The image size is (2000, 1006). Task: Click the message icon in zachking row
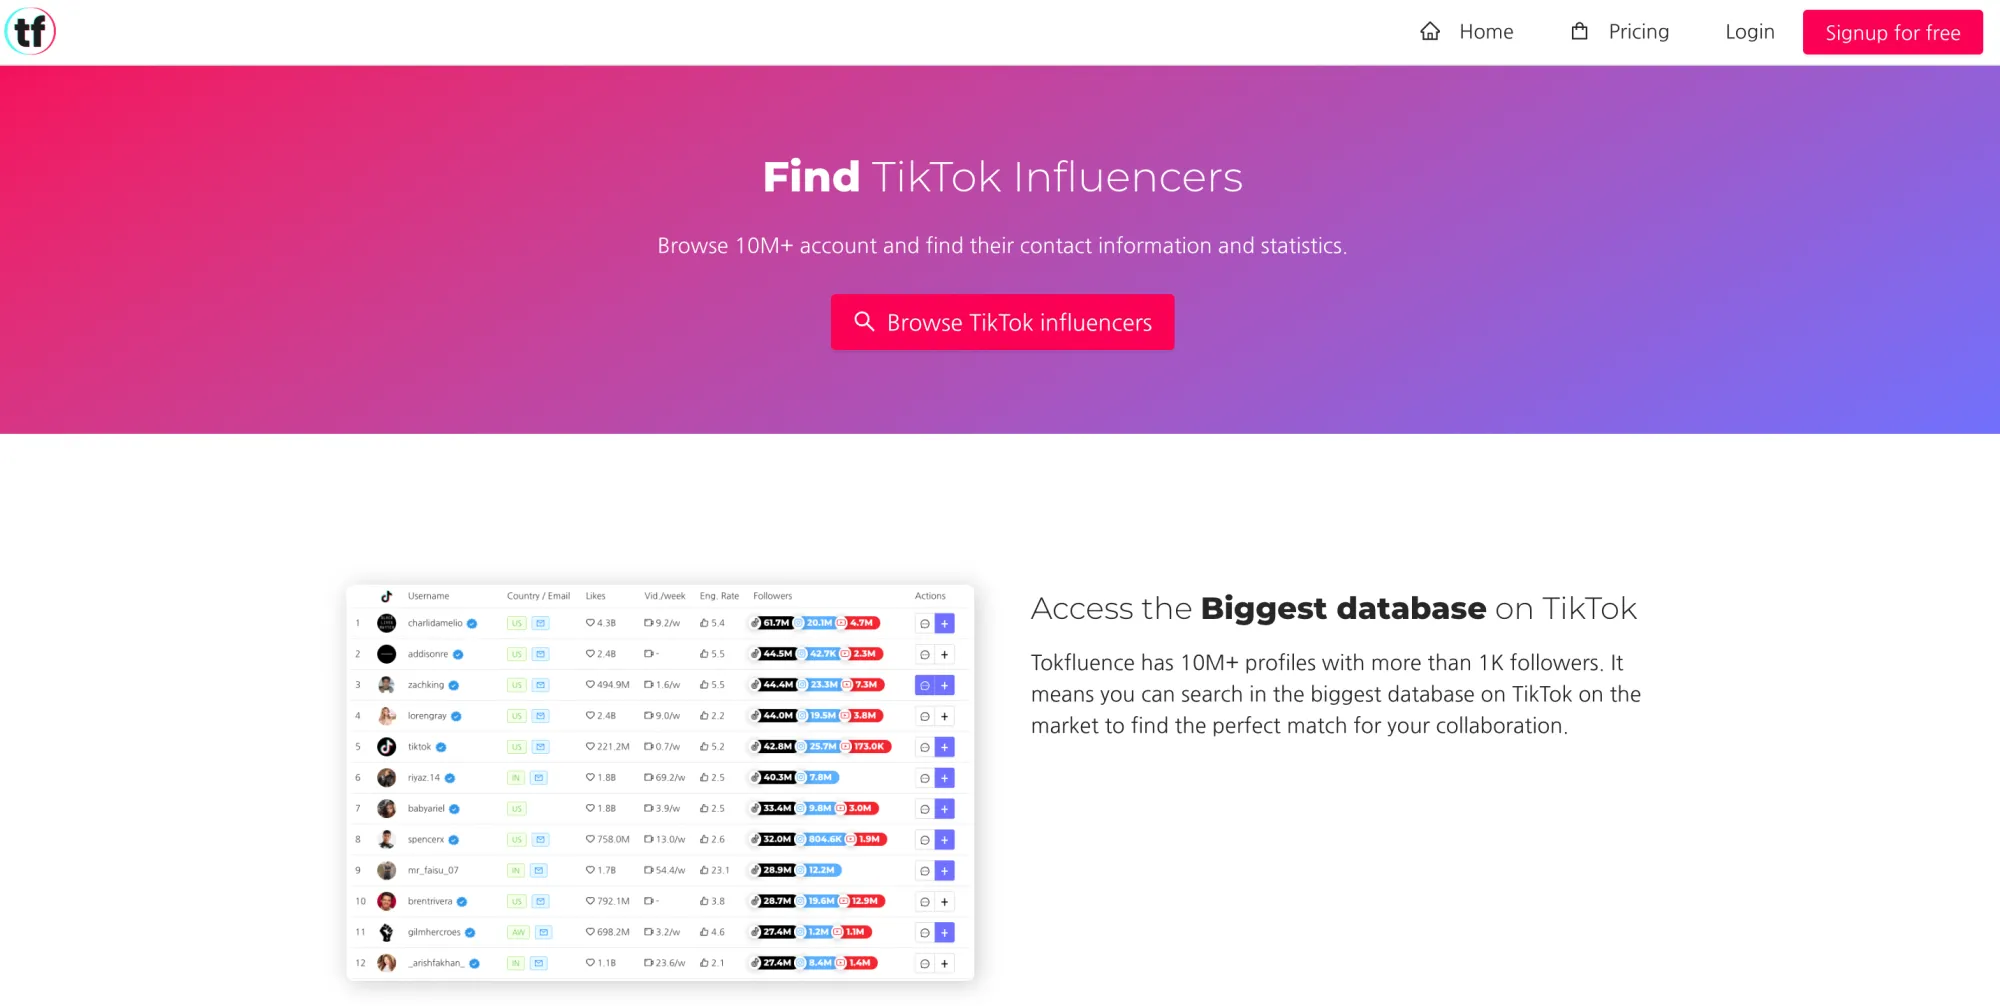[x=925, y=686]
